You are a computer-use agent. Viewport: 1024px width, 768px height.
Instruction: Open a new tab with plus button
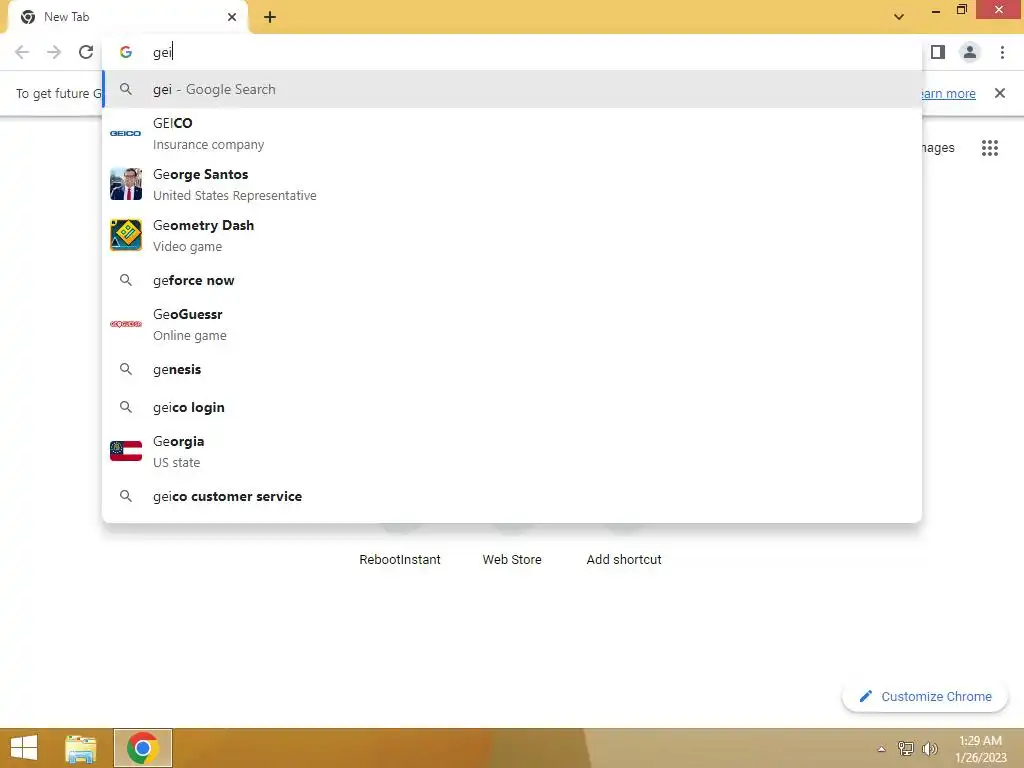pos(270,17)
